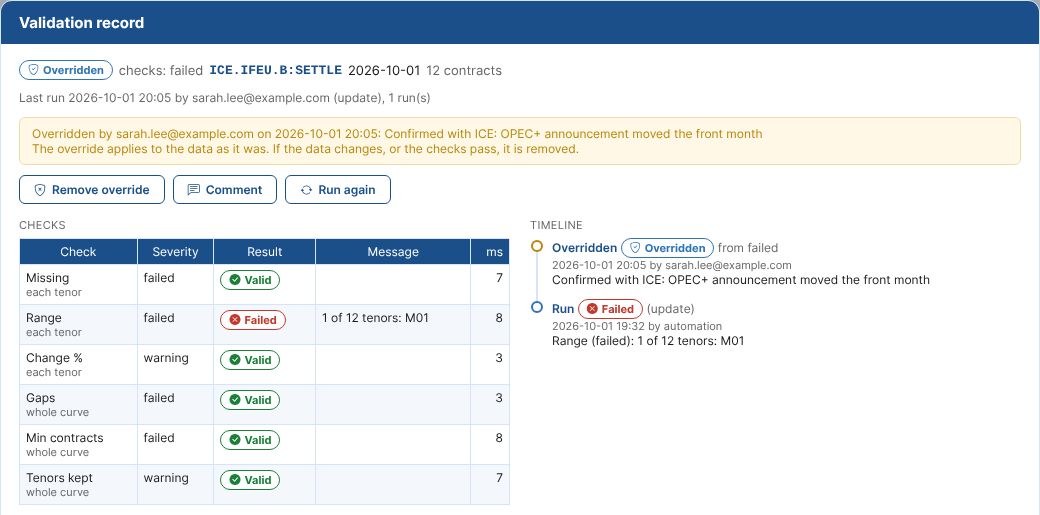Click the Overridden status badge in header
Viewport: 1040px width, 515px height.
[66, 70]
